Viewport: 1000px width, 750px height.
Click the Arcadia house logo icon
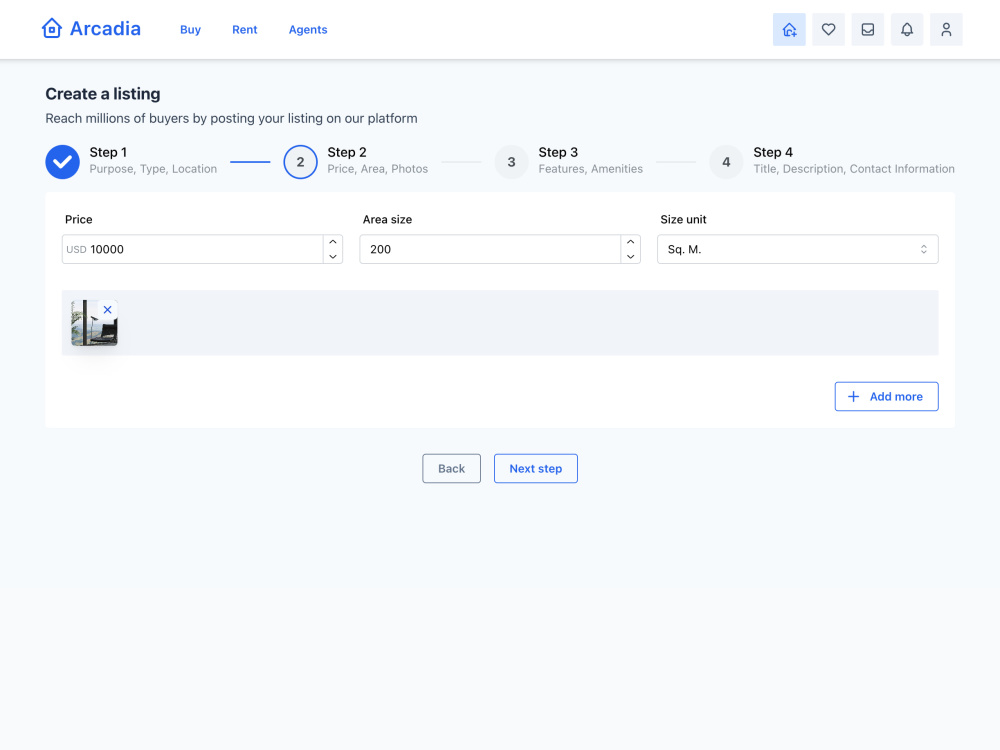click(52, 29)
